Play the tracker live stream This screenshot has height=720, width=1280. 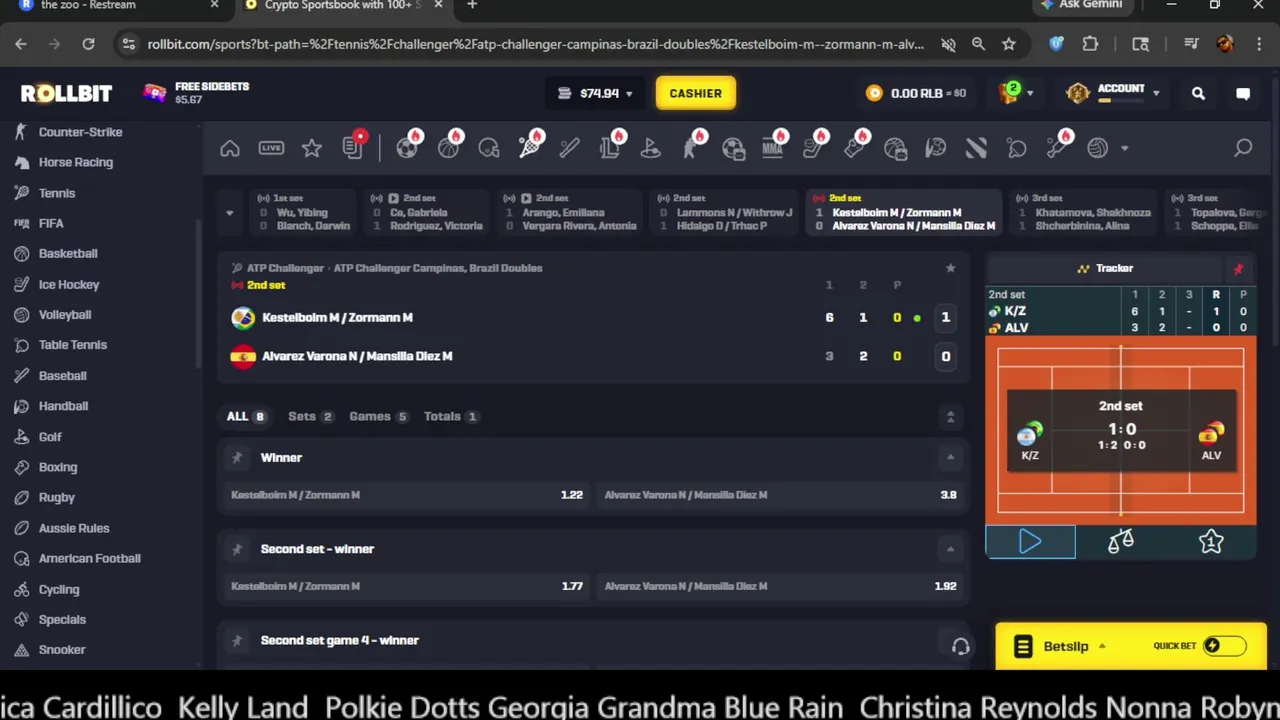(x=1030, y=541)
